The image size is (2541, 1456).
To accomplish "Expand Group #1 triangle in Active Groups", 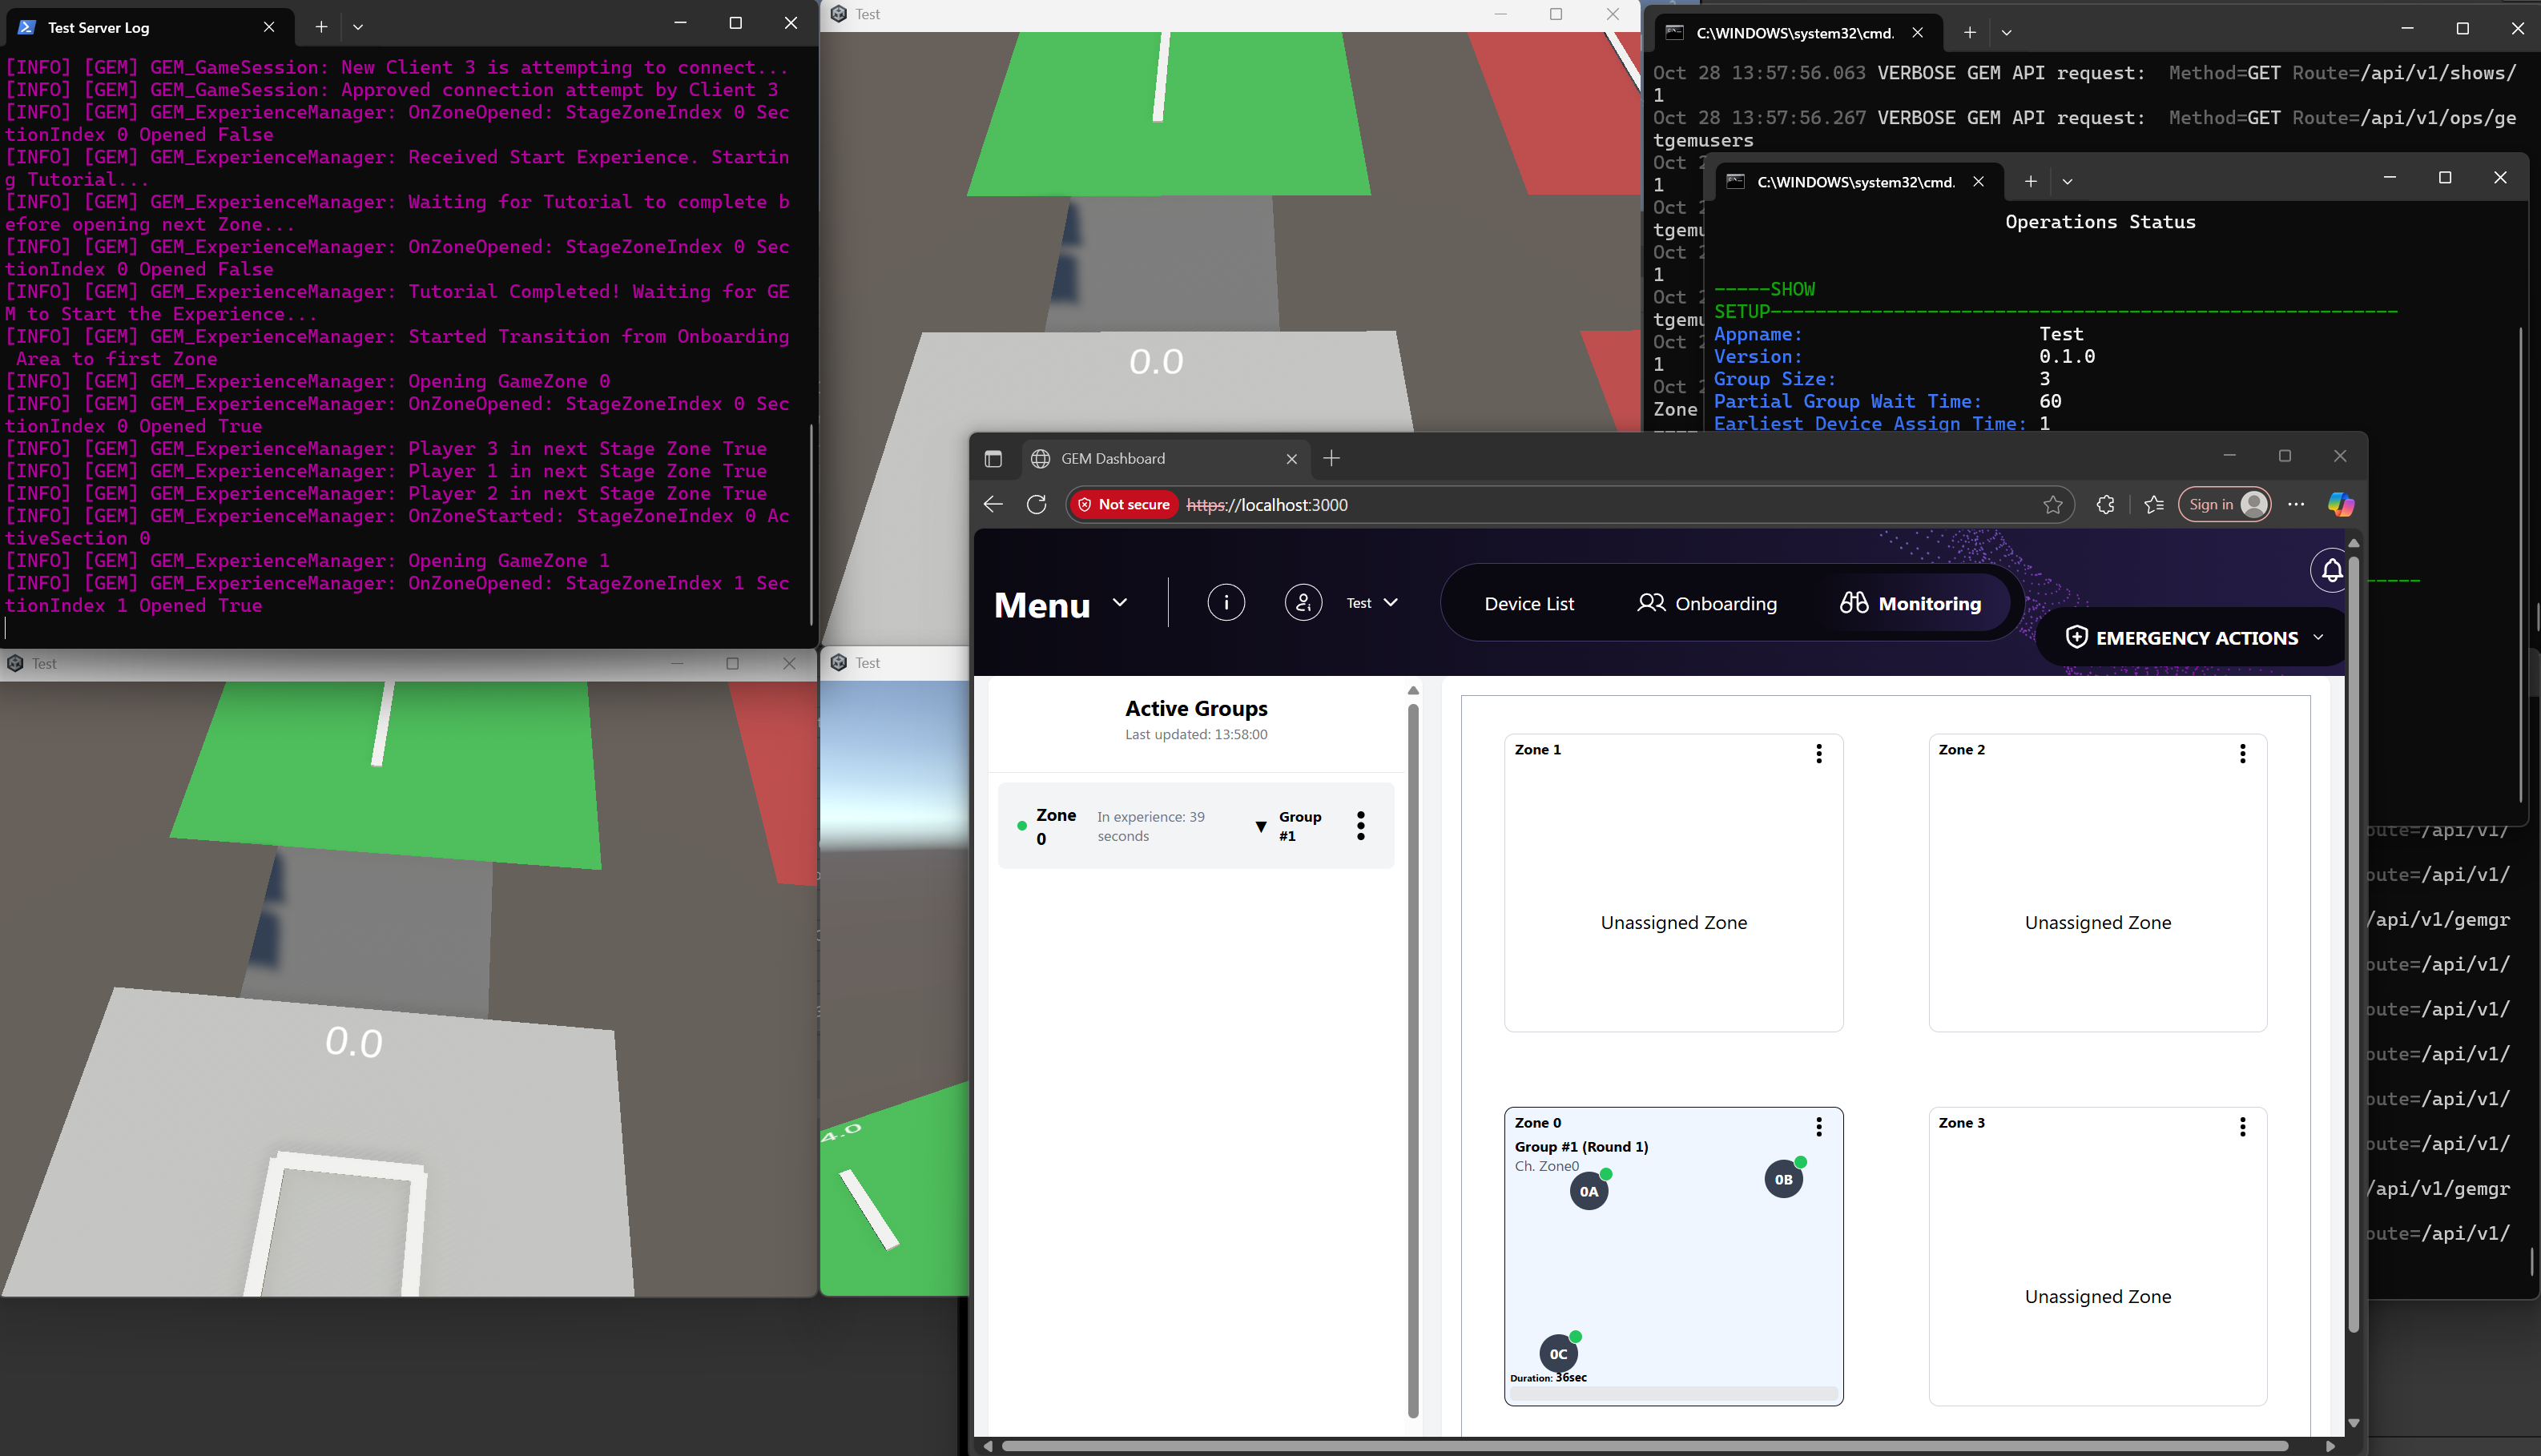I will [1260, 826].
